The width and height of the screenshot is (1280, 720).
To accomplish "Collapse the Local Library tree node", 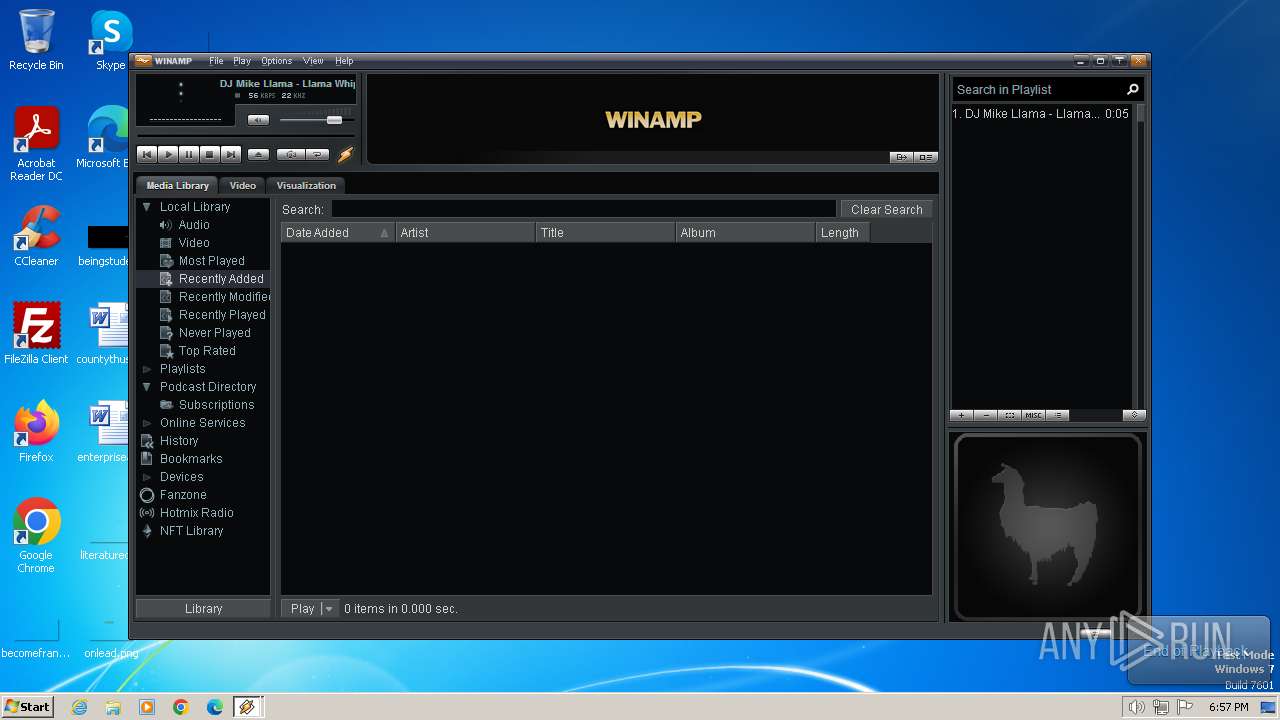I will 147,207.
